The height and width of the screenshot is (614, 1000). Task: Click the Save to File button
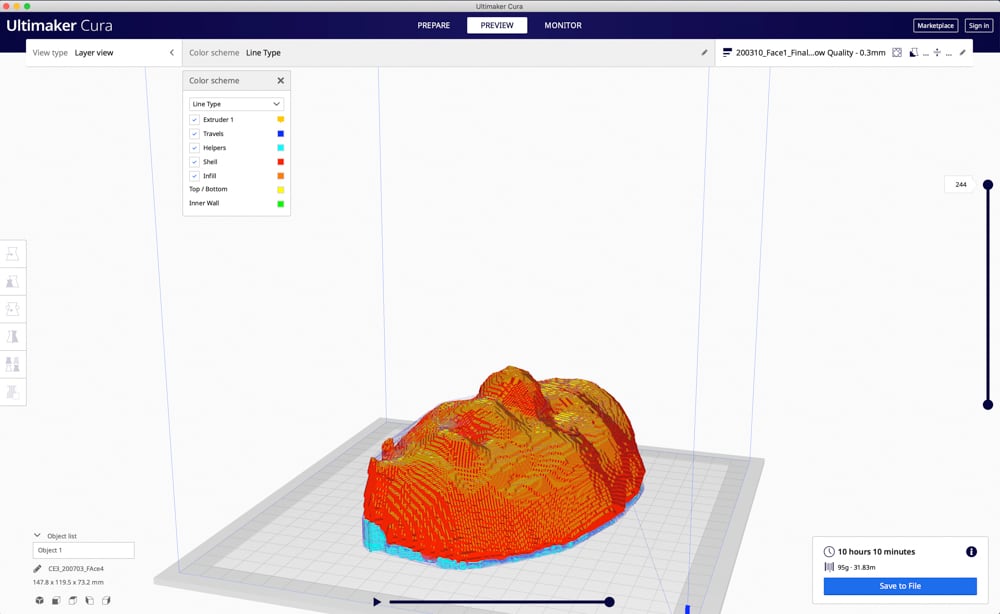(x=899, y=586)
